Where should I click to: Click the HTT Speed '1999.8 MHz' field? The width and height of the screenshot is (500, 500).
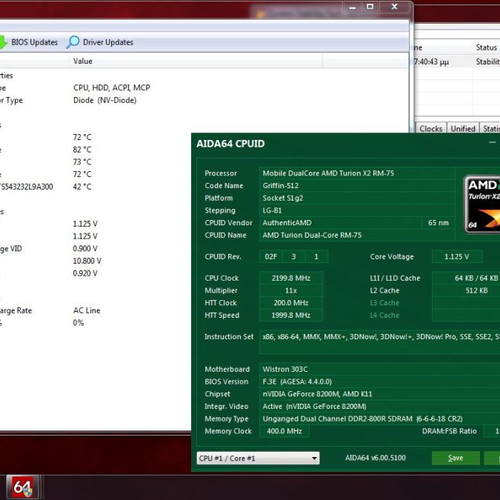[291, 315]
